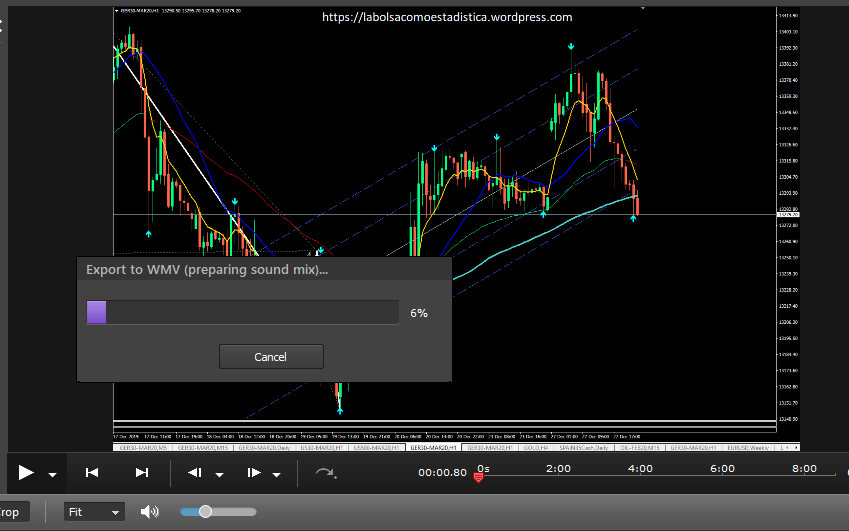The height and width of the screenshot is (531, 849).
Task: Step forward one frame
Action: [253, 473]
